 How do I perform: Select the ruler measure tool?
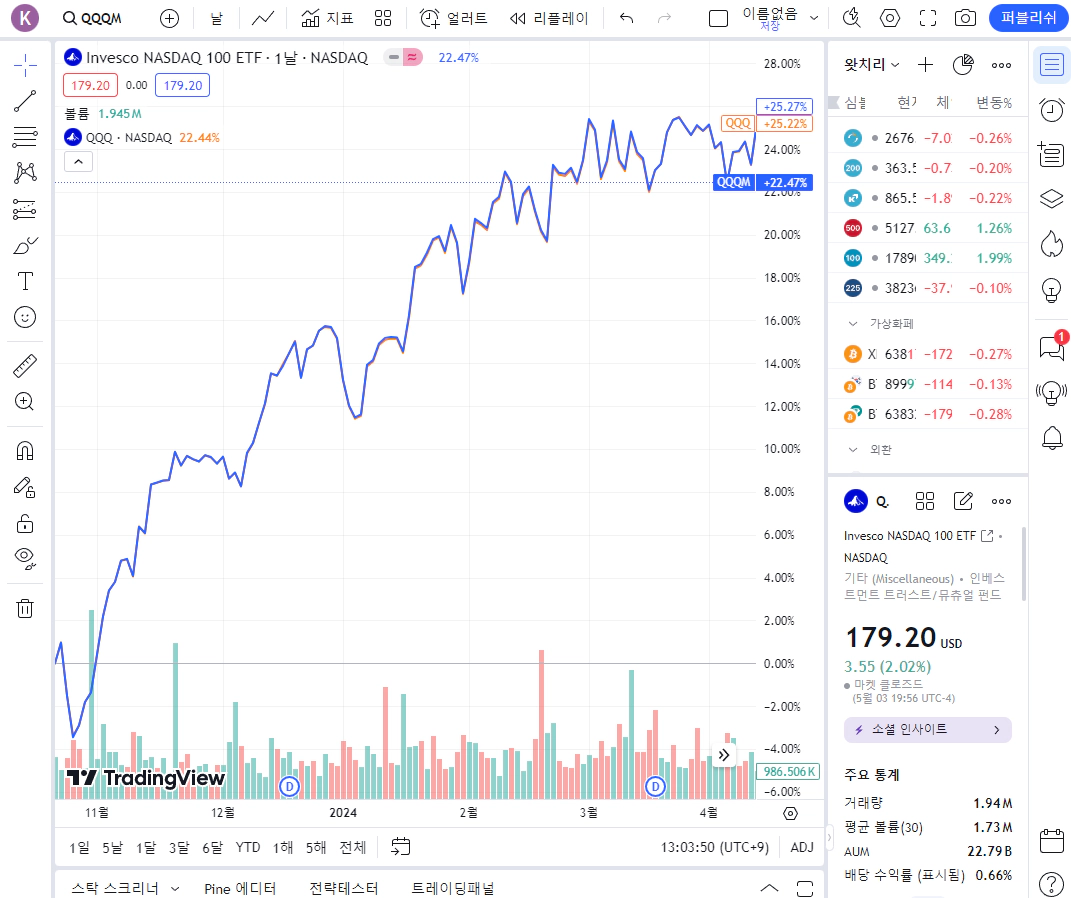click(x=25, y=366)
